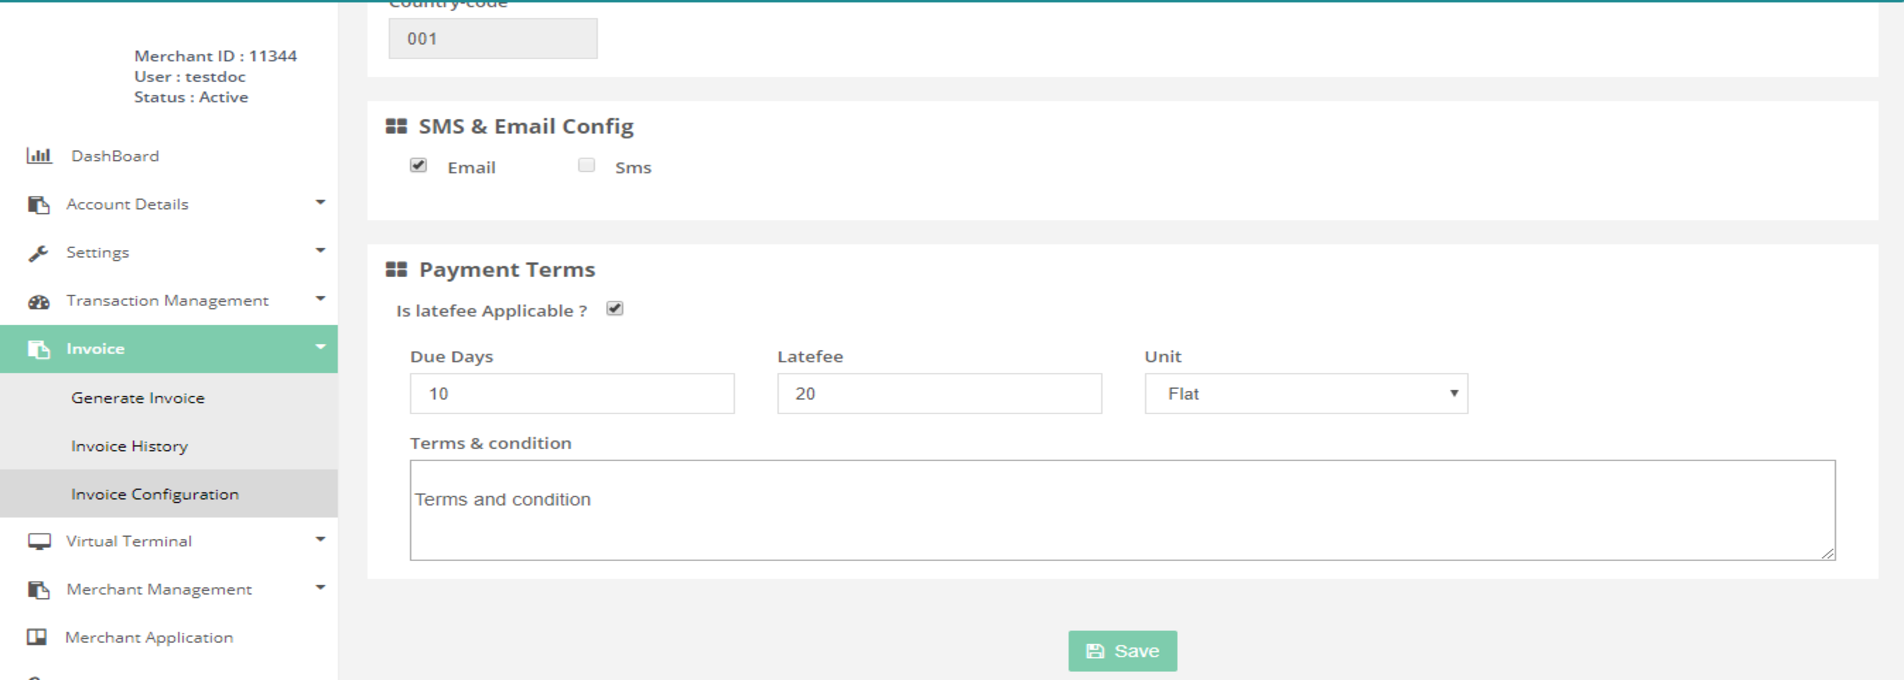Viewport: 1904px width, 680px height.
Task: Click the Account Details sidebar icon
Action: (39, 205)
